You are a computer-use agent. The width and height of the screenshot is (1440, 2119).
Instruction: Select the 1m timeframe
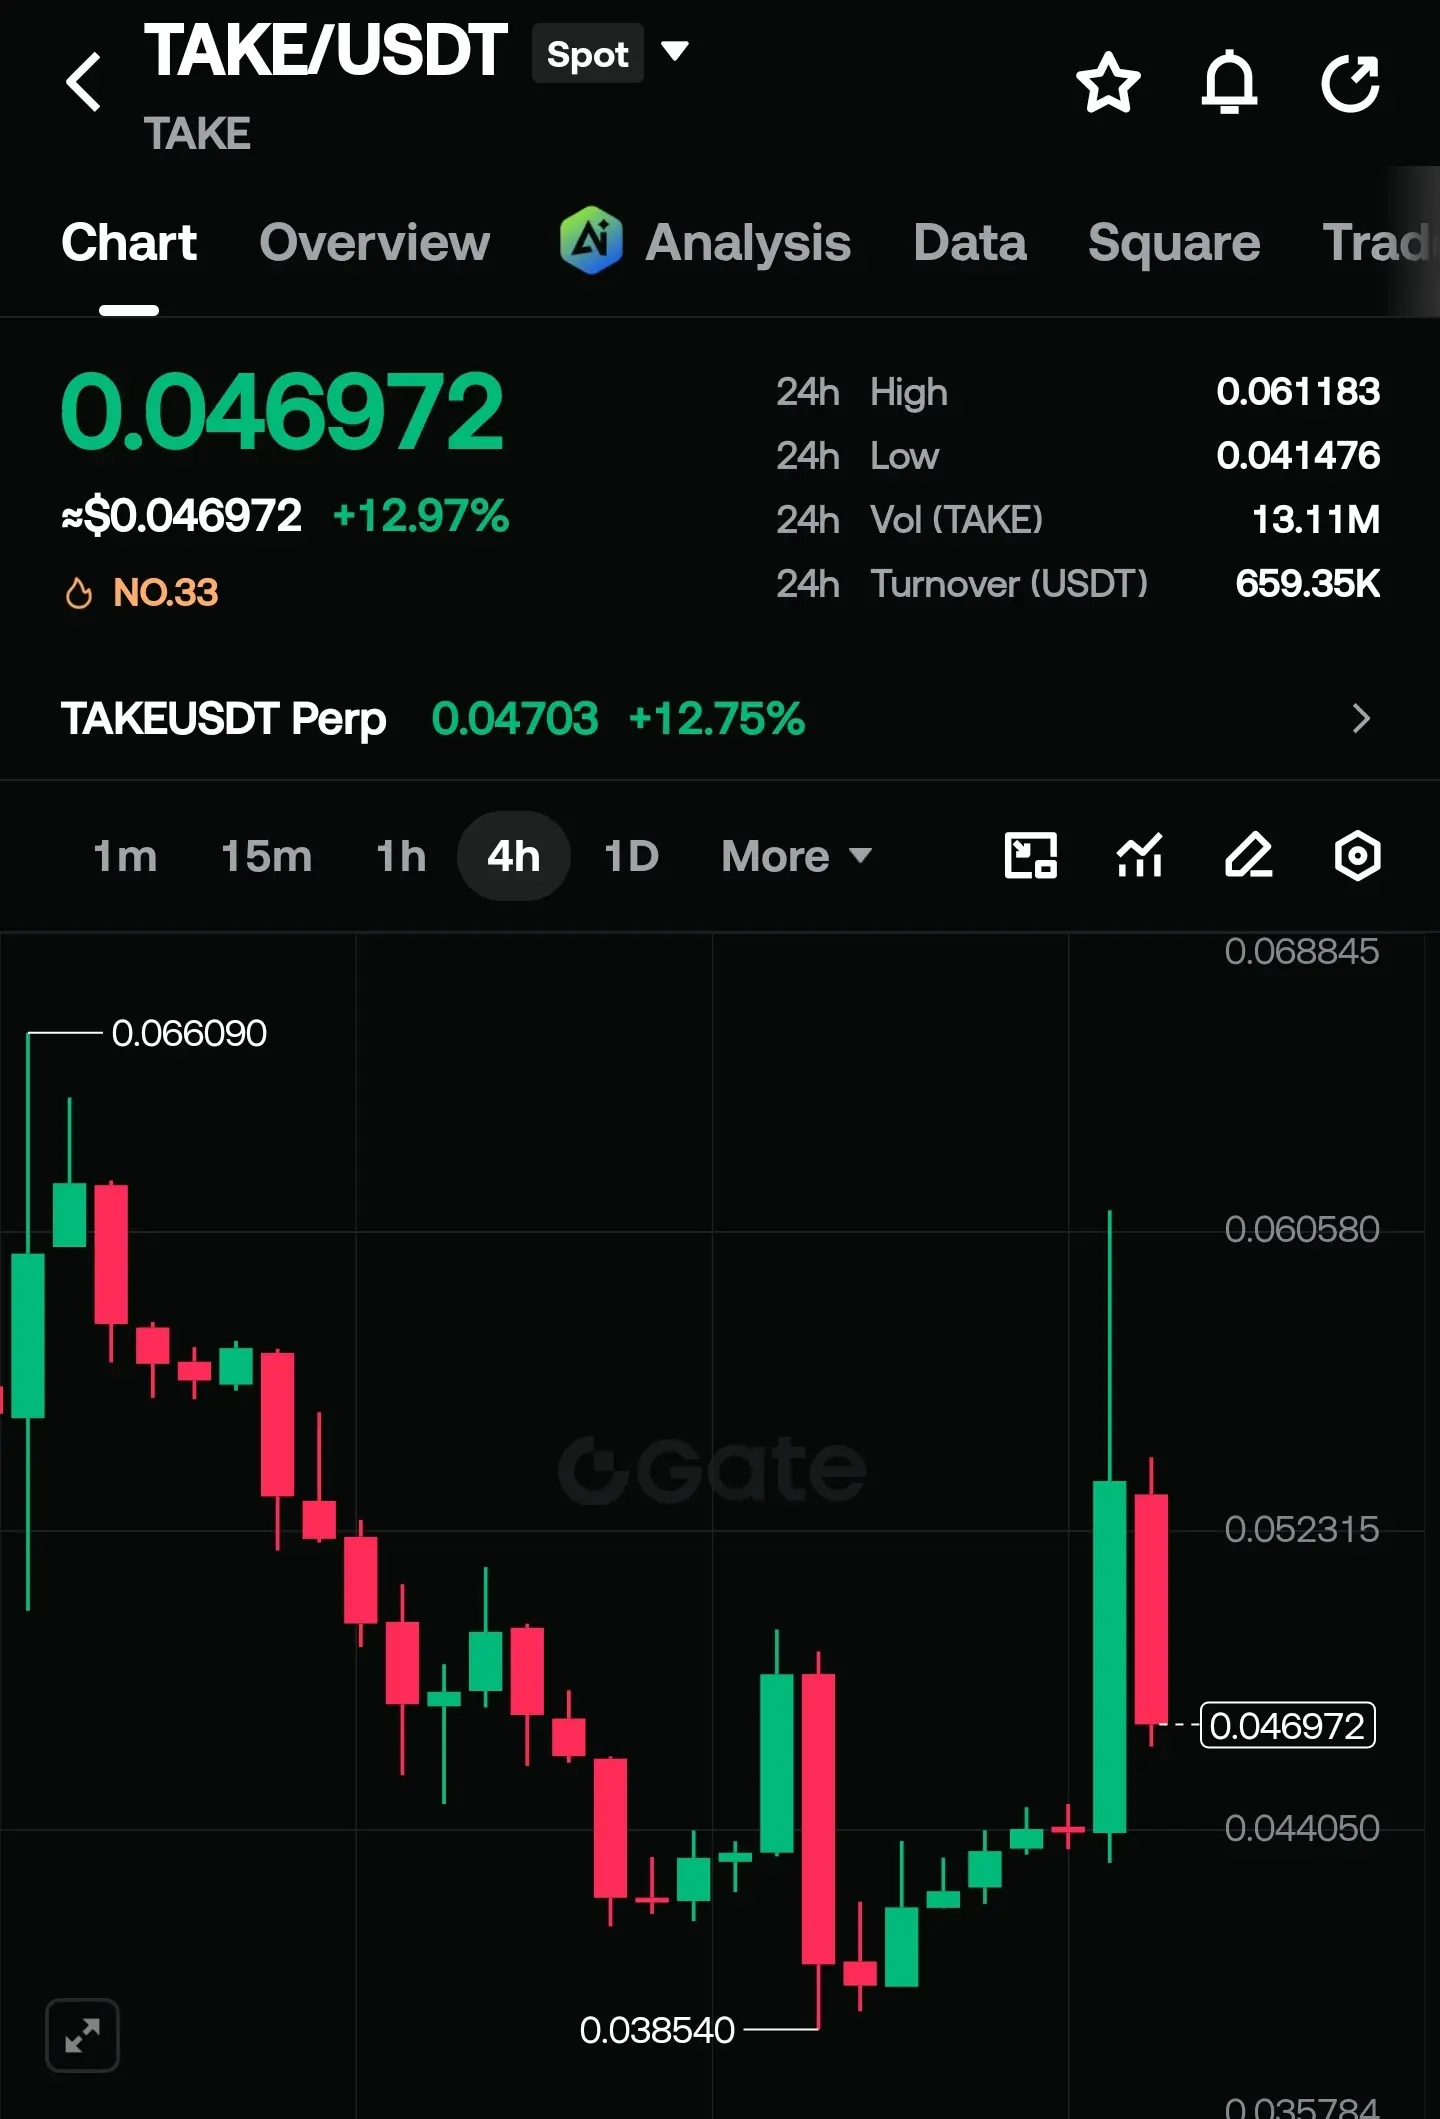125,856
